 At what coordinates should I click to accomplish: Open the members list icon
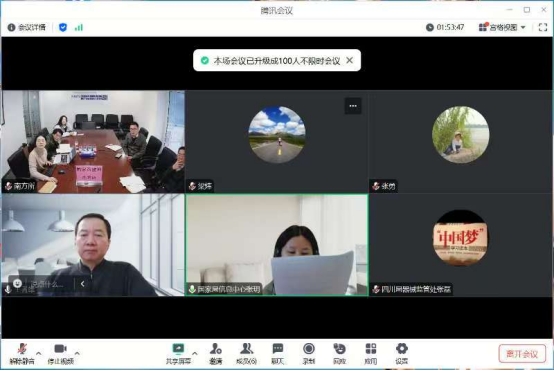246,349
